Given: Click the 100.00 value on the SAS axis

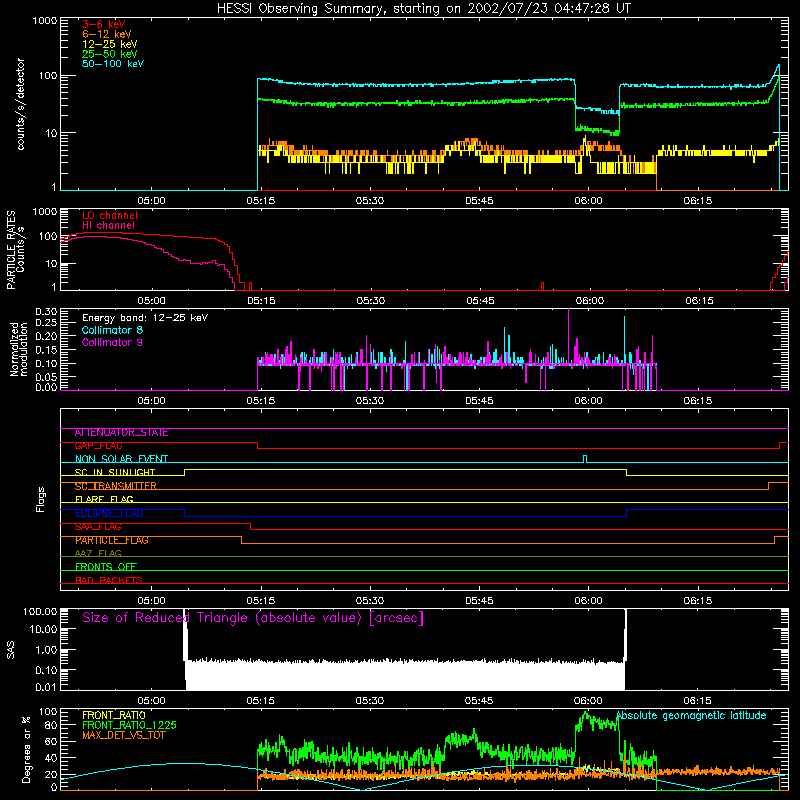Looking at the screenshot, I should coord(40,611).
